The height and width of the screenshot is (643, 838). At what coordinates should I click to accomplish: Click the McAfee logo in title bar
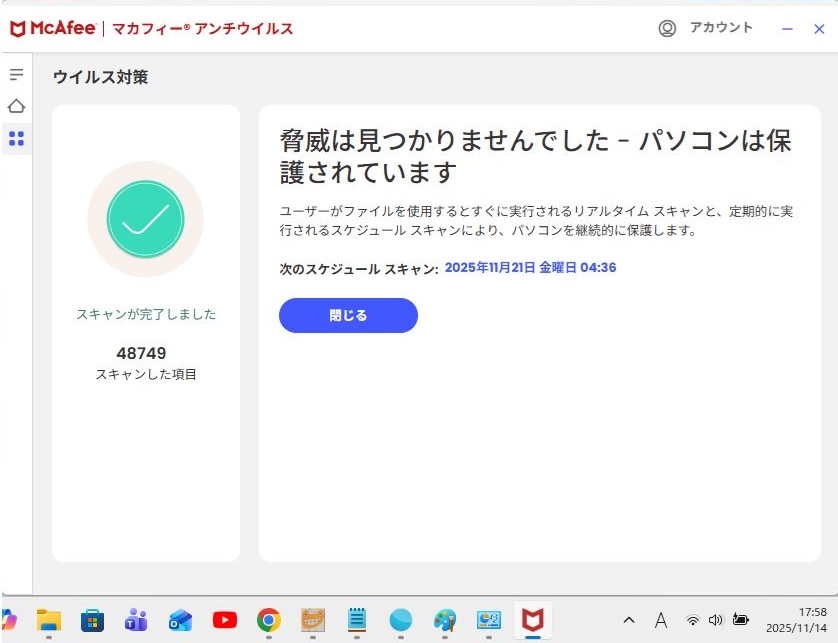click(53, 29)
